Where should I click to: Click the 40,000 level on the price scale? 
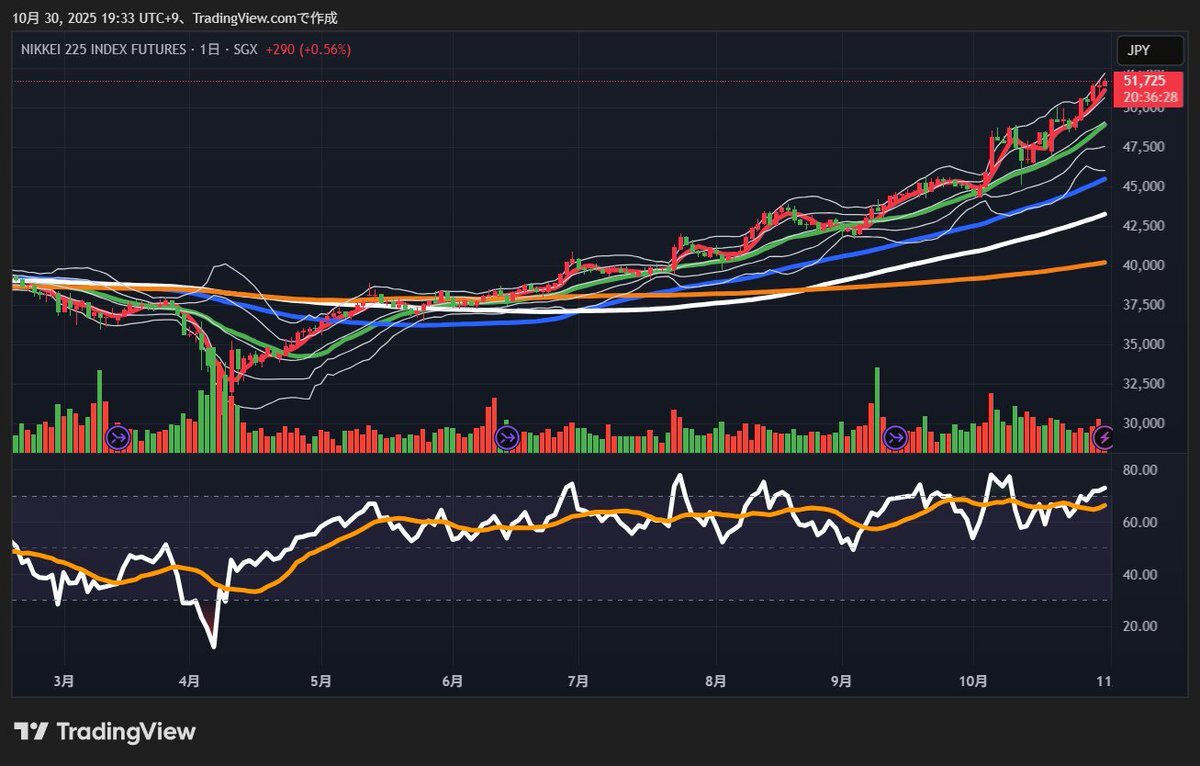coord(1142,266)
